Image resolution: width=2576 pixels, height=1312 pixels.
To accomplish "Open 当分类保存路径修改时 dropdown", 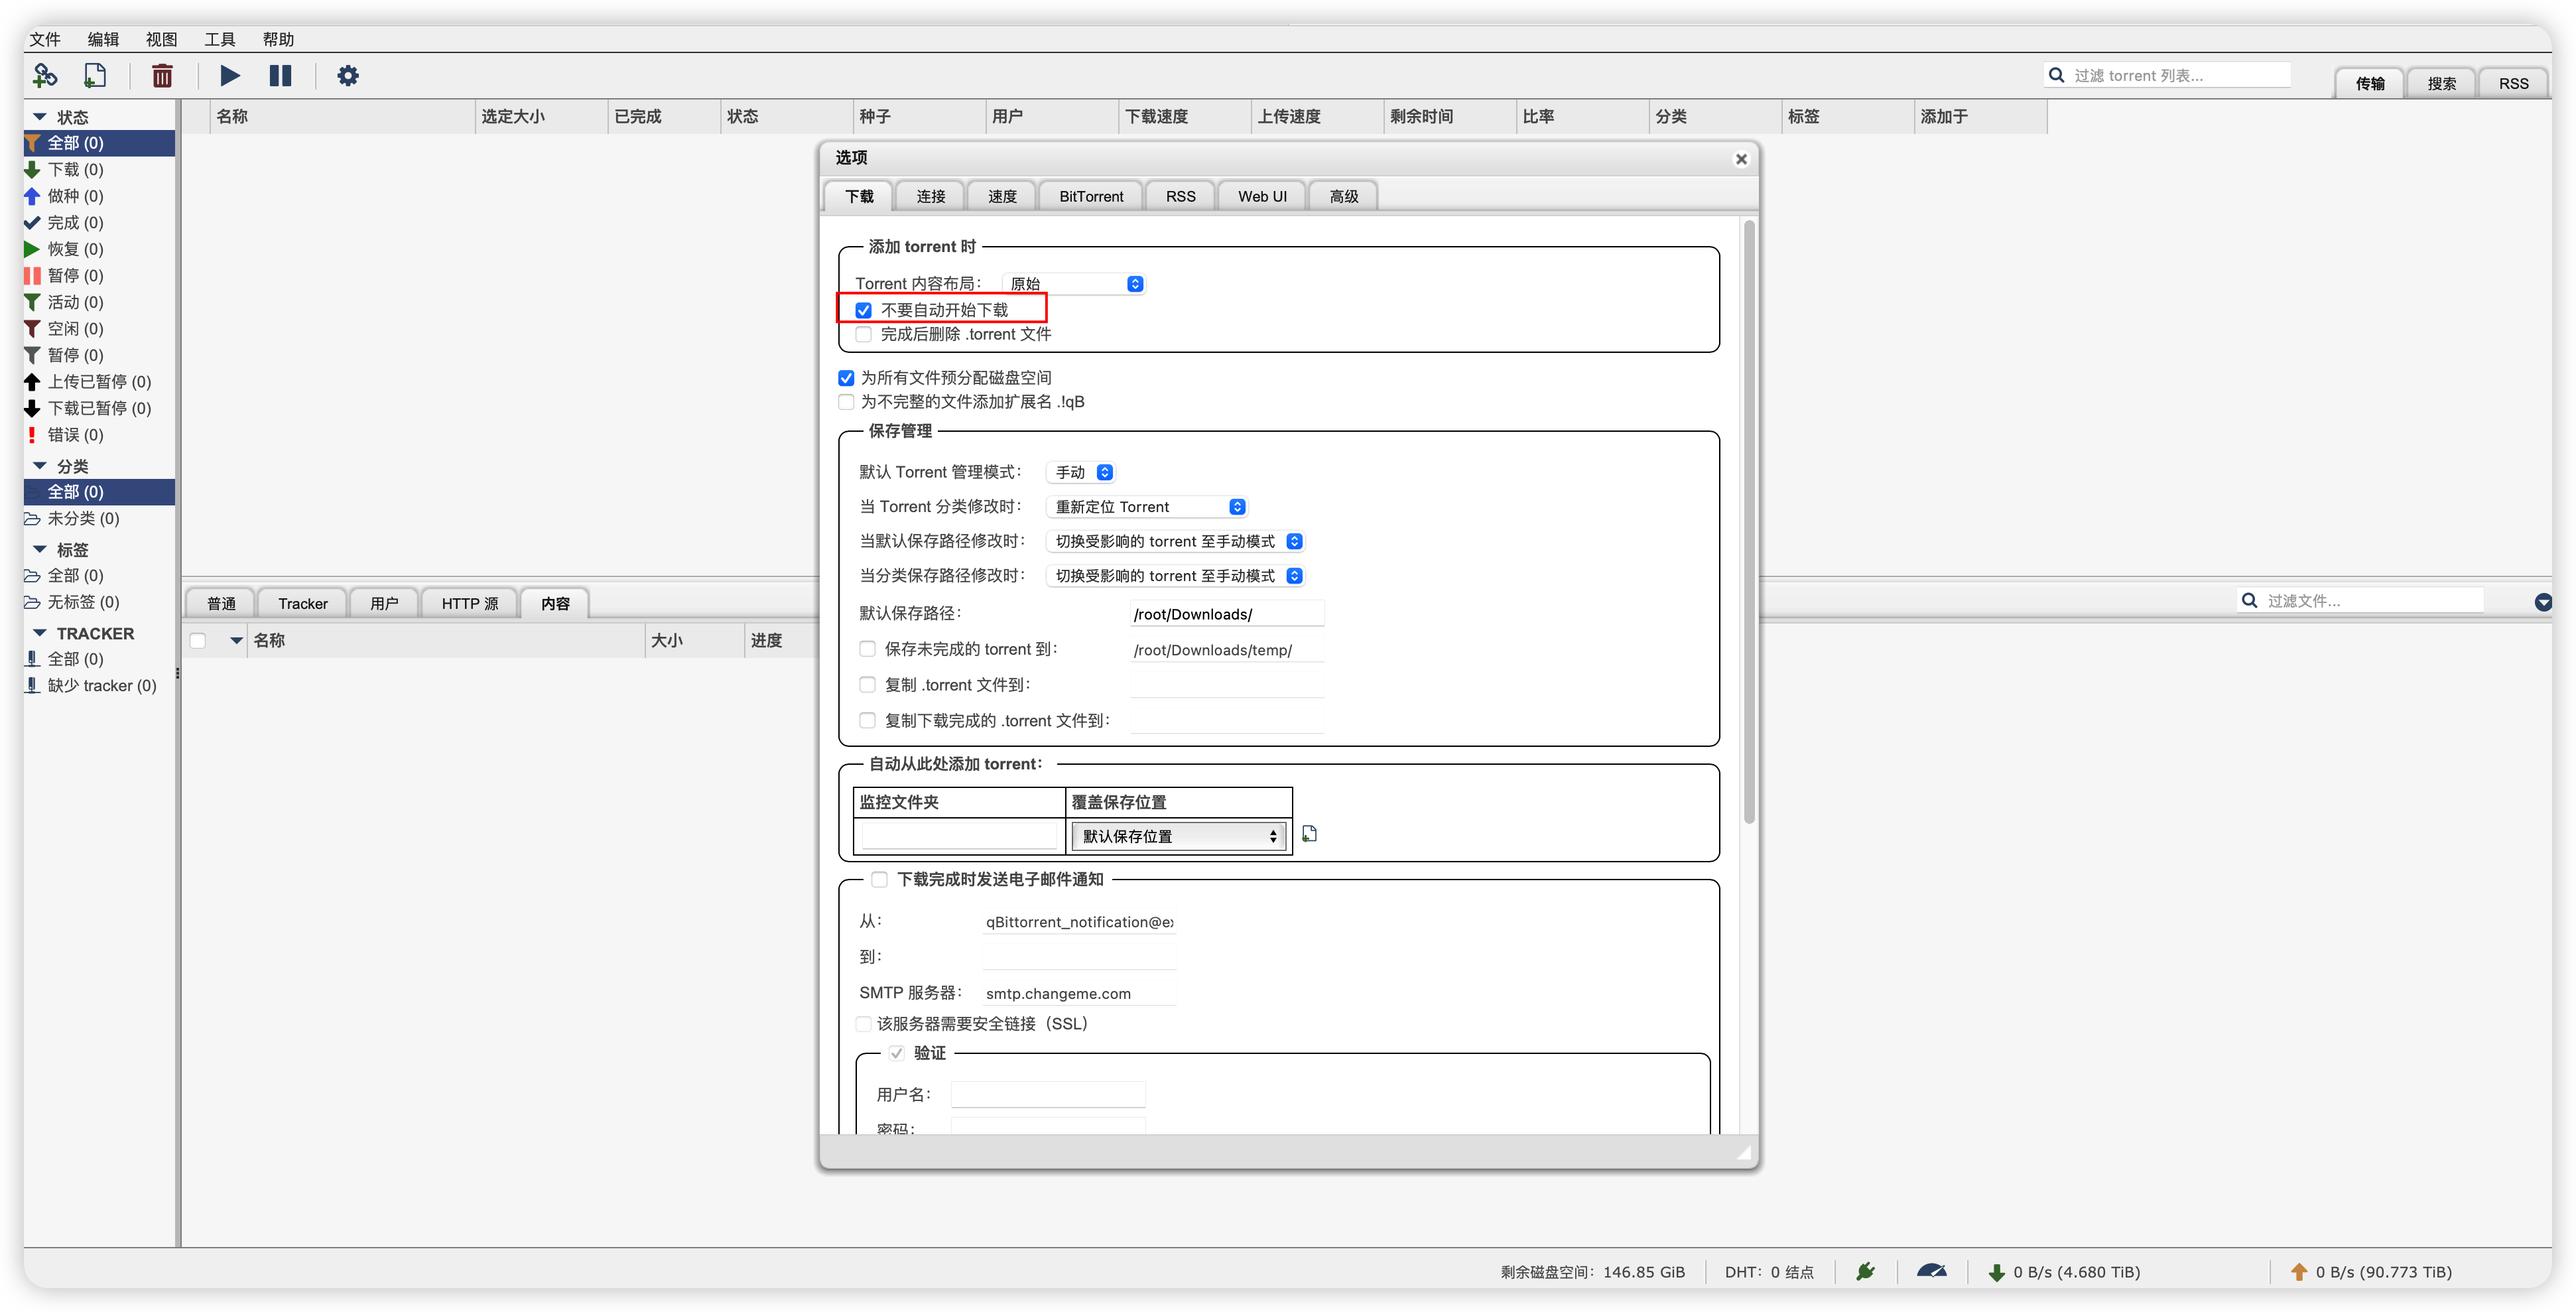I will click(1176, 576).
